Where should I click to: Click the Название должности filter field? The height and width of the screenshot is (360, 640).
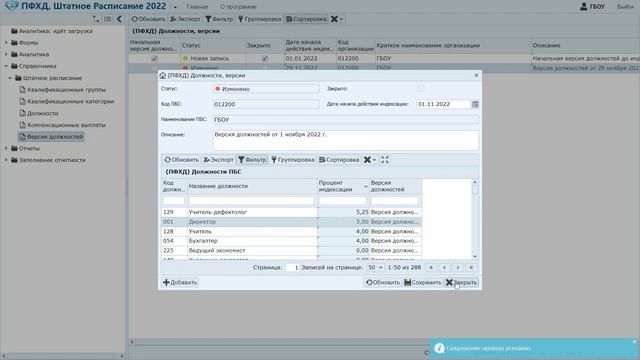coord(252,200)
